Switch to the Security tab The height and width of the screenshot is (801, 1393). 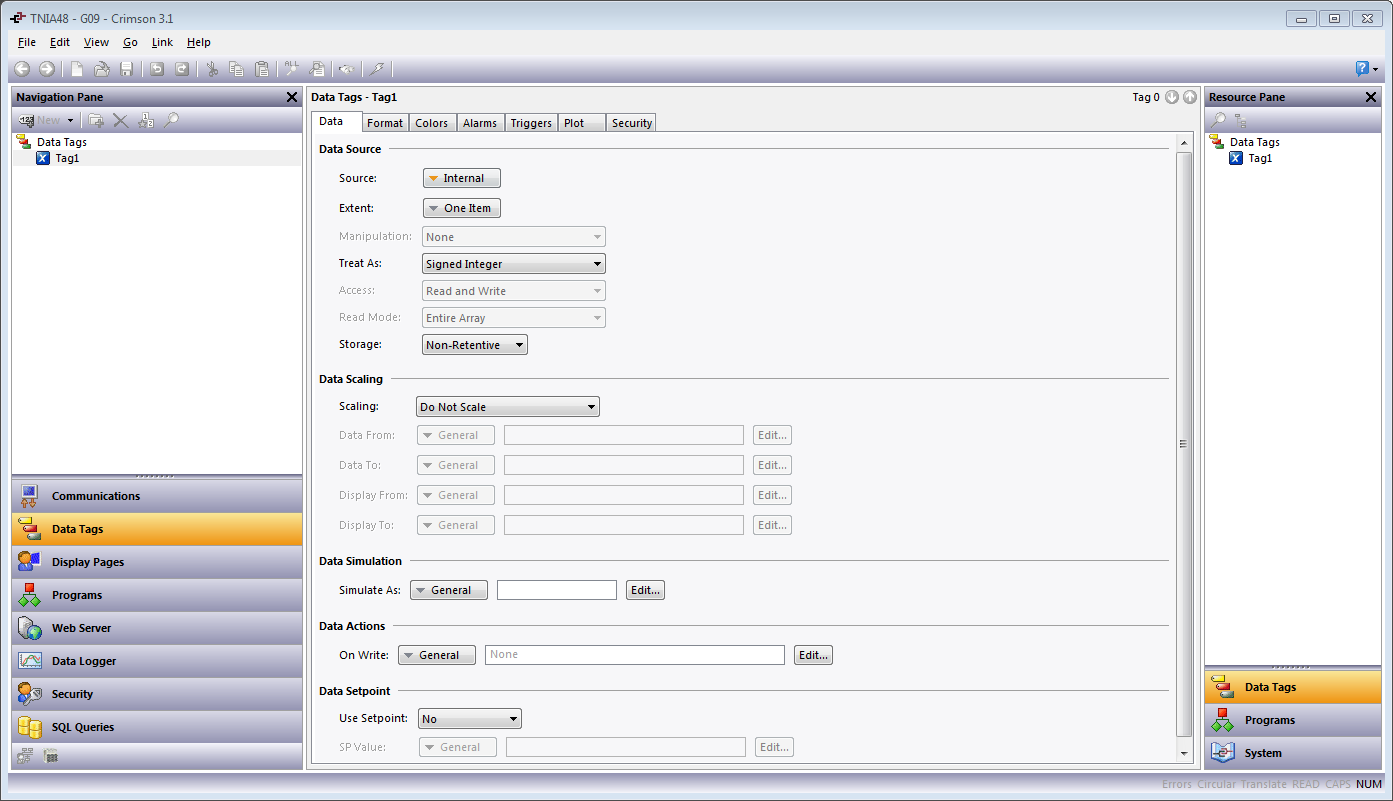coord(632,123)
